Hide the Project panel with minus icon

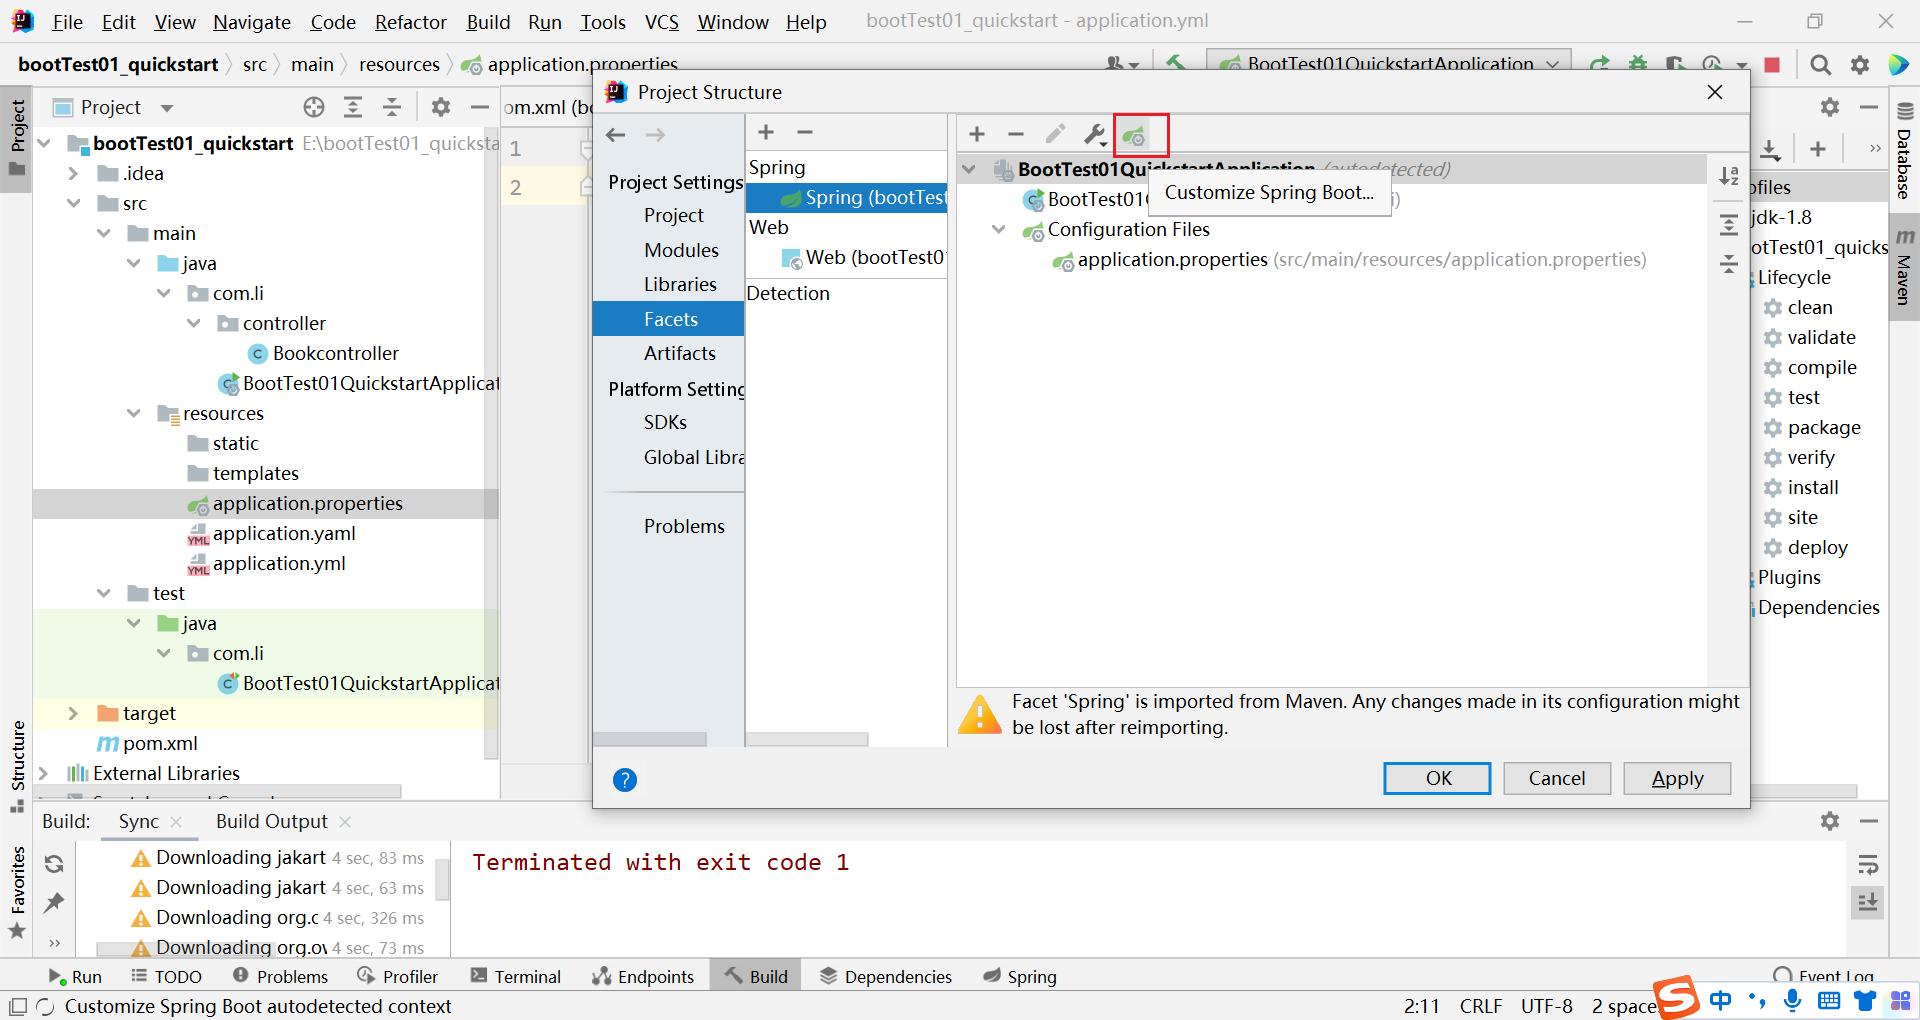(480, 107)
